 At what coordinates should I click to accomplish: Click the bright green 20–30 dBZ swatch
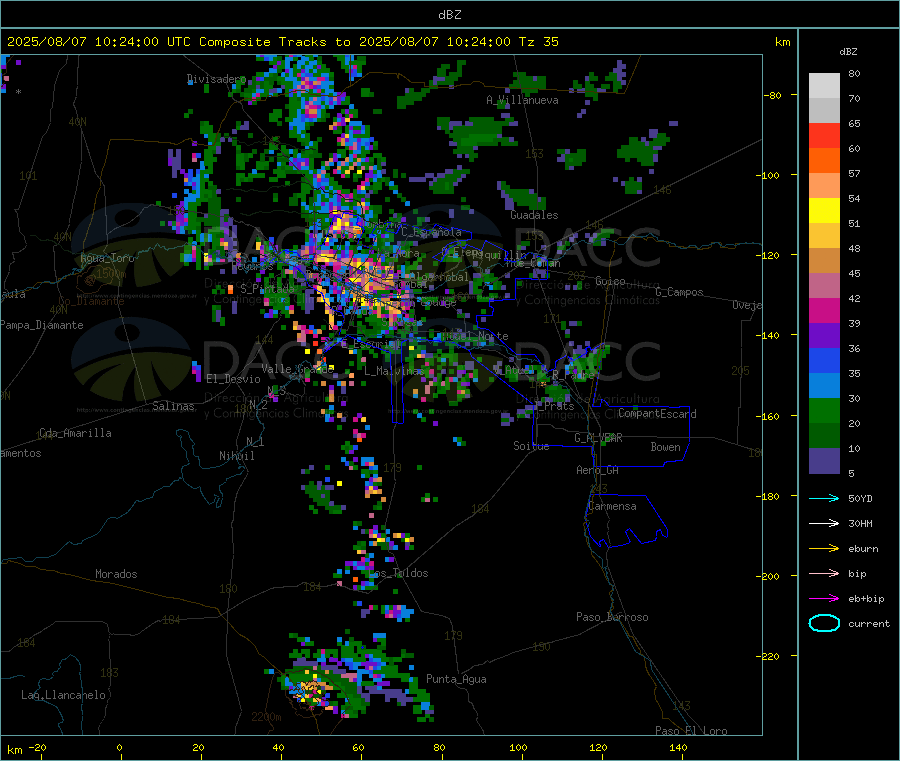tap(824, 410)
